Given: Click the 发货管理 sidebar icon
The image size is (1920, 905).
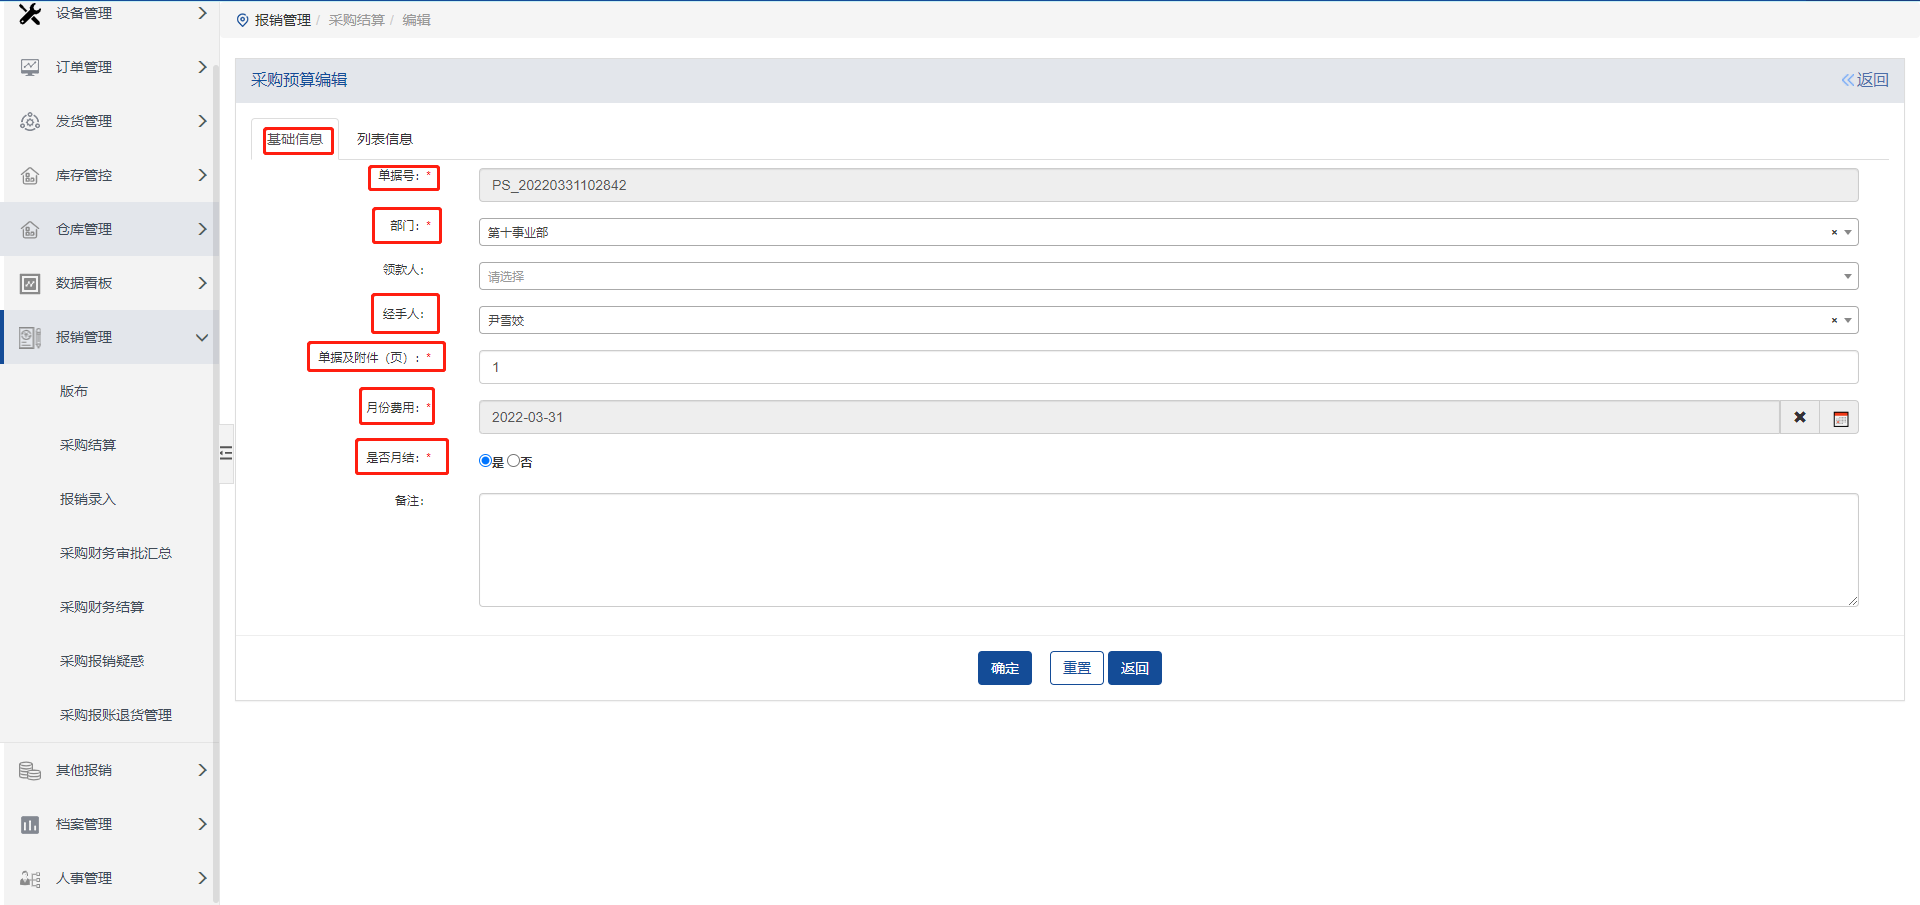Looking at the screenshot, I should (x=30, y=121).
